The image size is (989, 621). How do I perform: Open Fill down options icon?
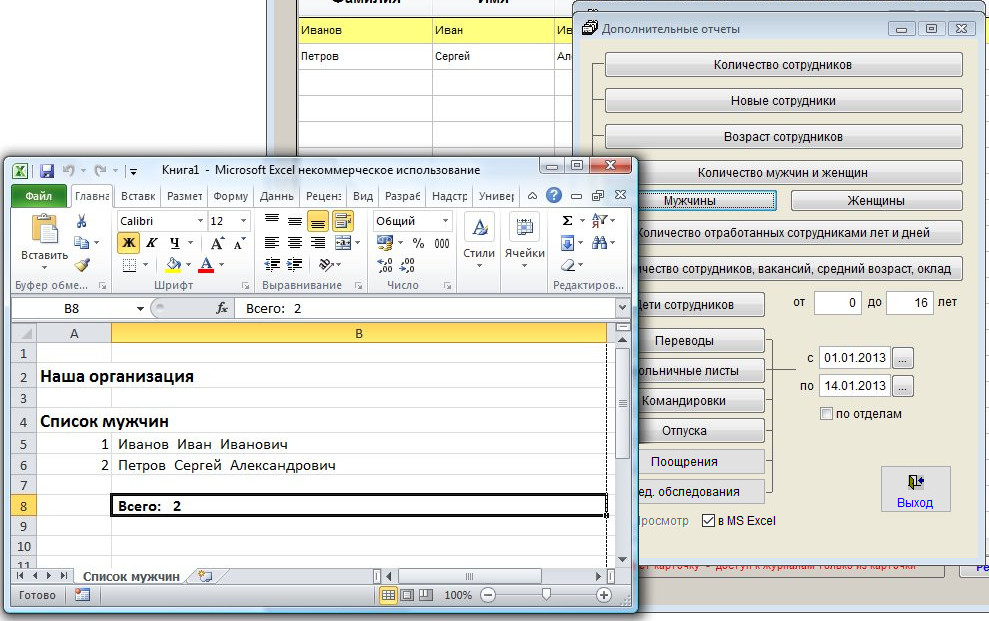tap(567, 243)
